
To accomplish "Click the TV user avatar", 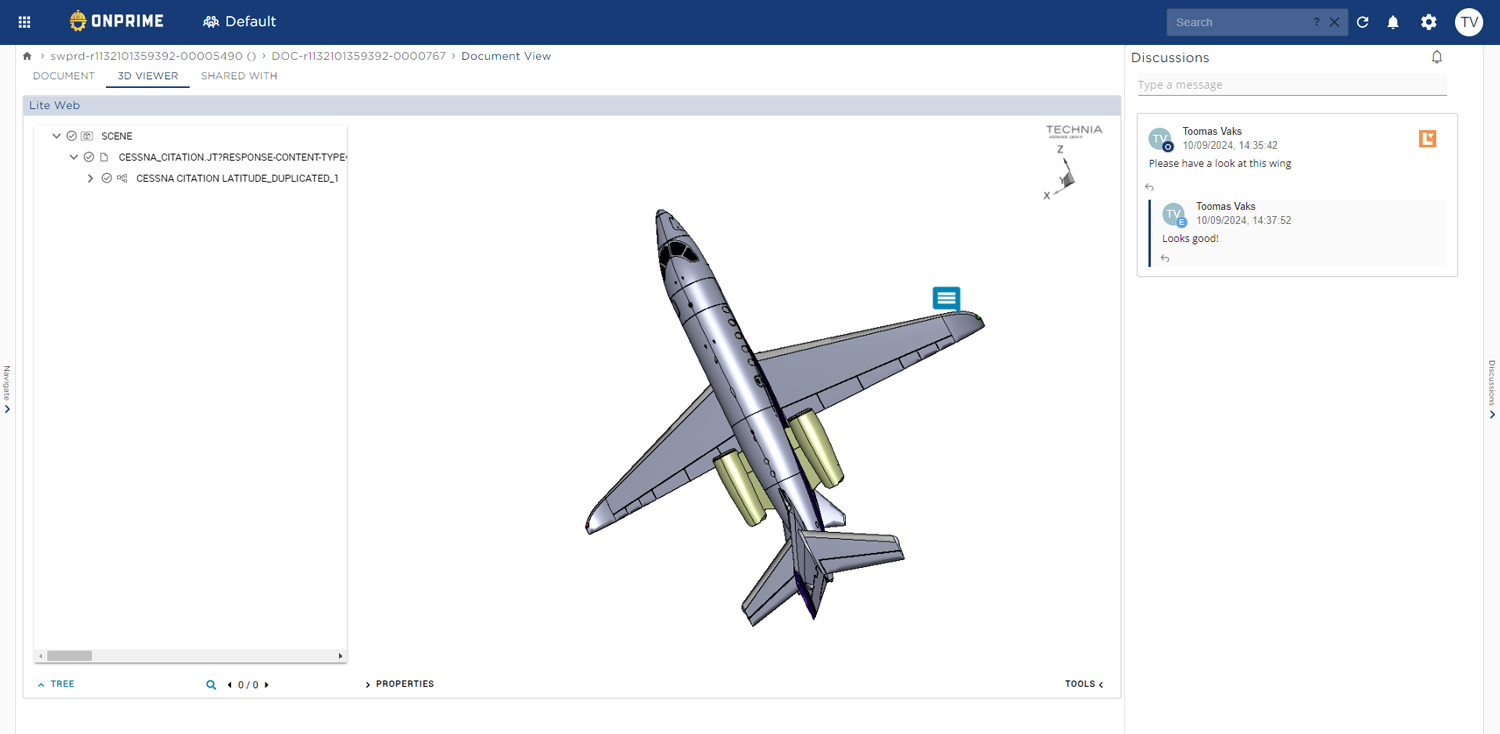I will pos(1469,22).
